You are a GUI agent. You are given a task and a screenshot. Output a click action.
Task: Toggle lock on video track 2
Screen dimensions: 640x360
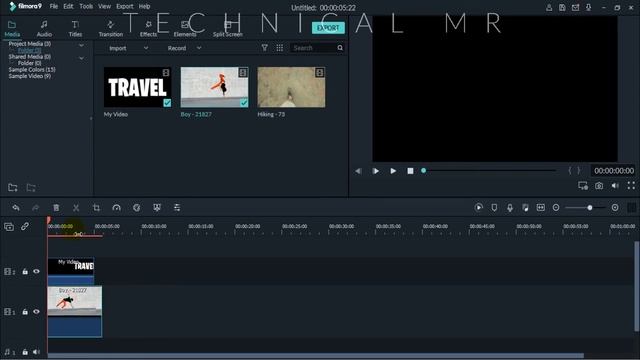(x=25, y=271)
